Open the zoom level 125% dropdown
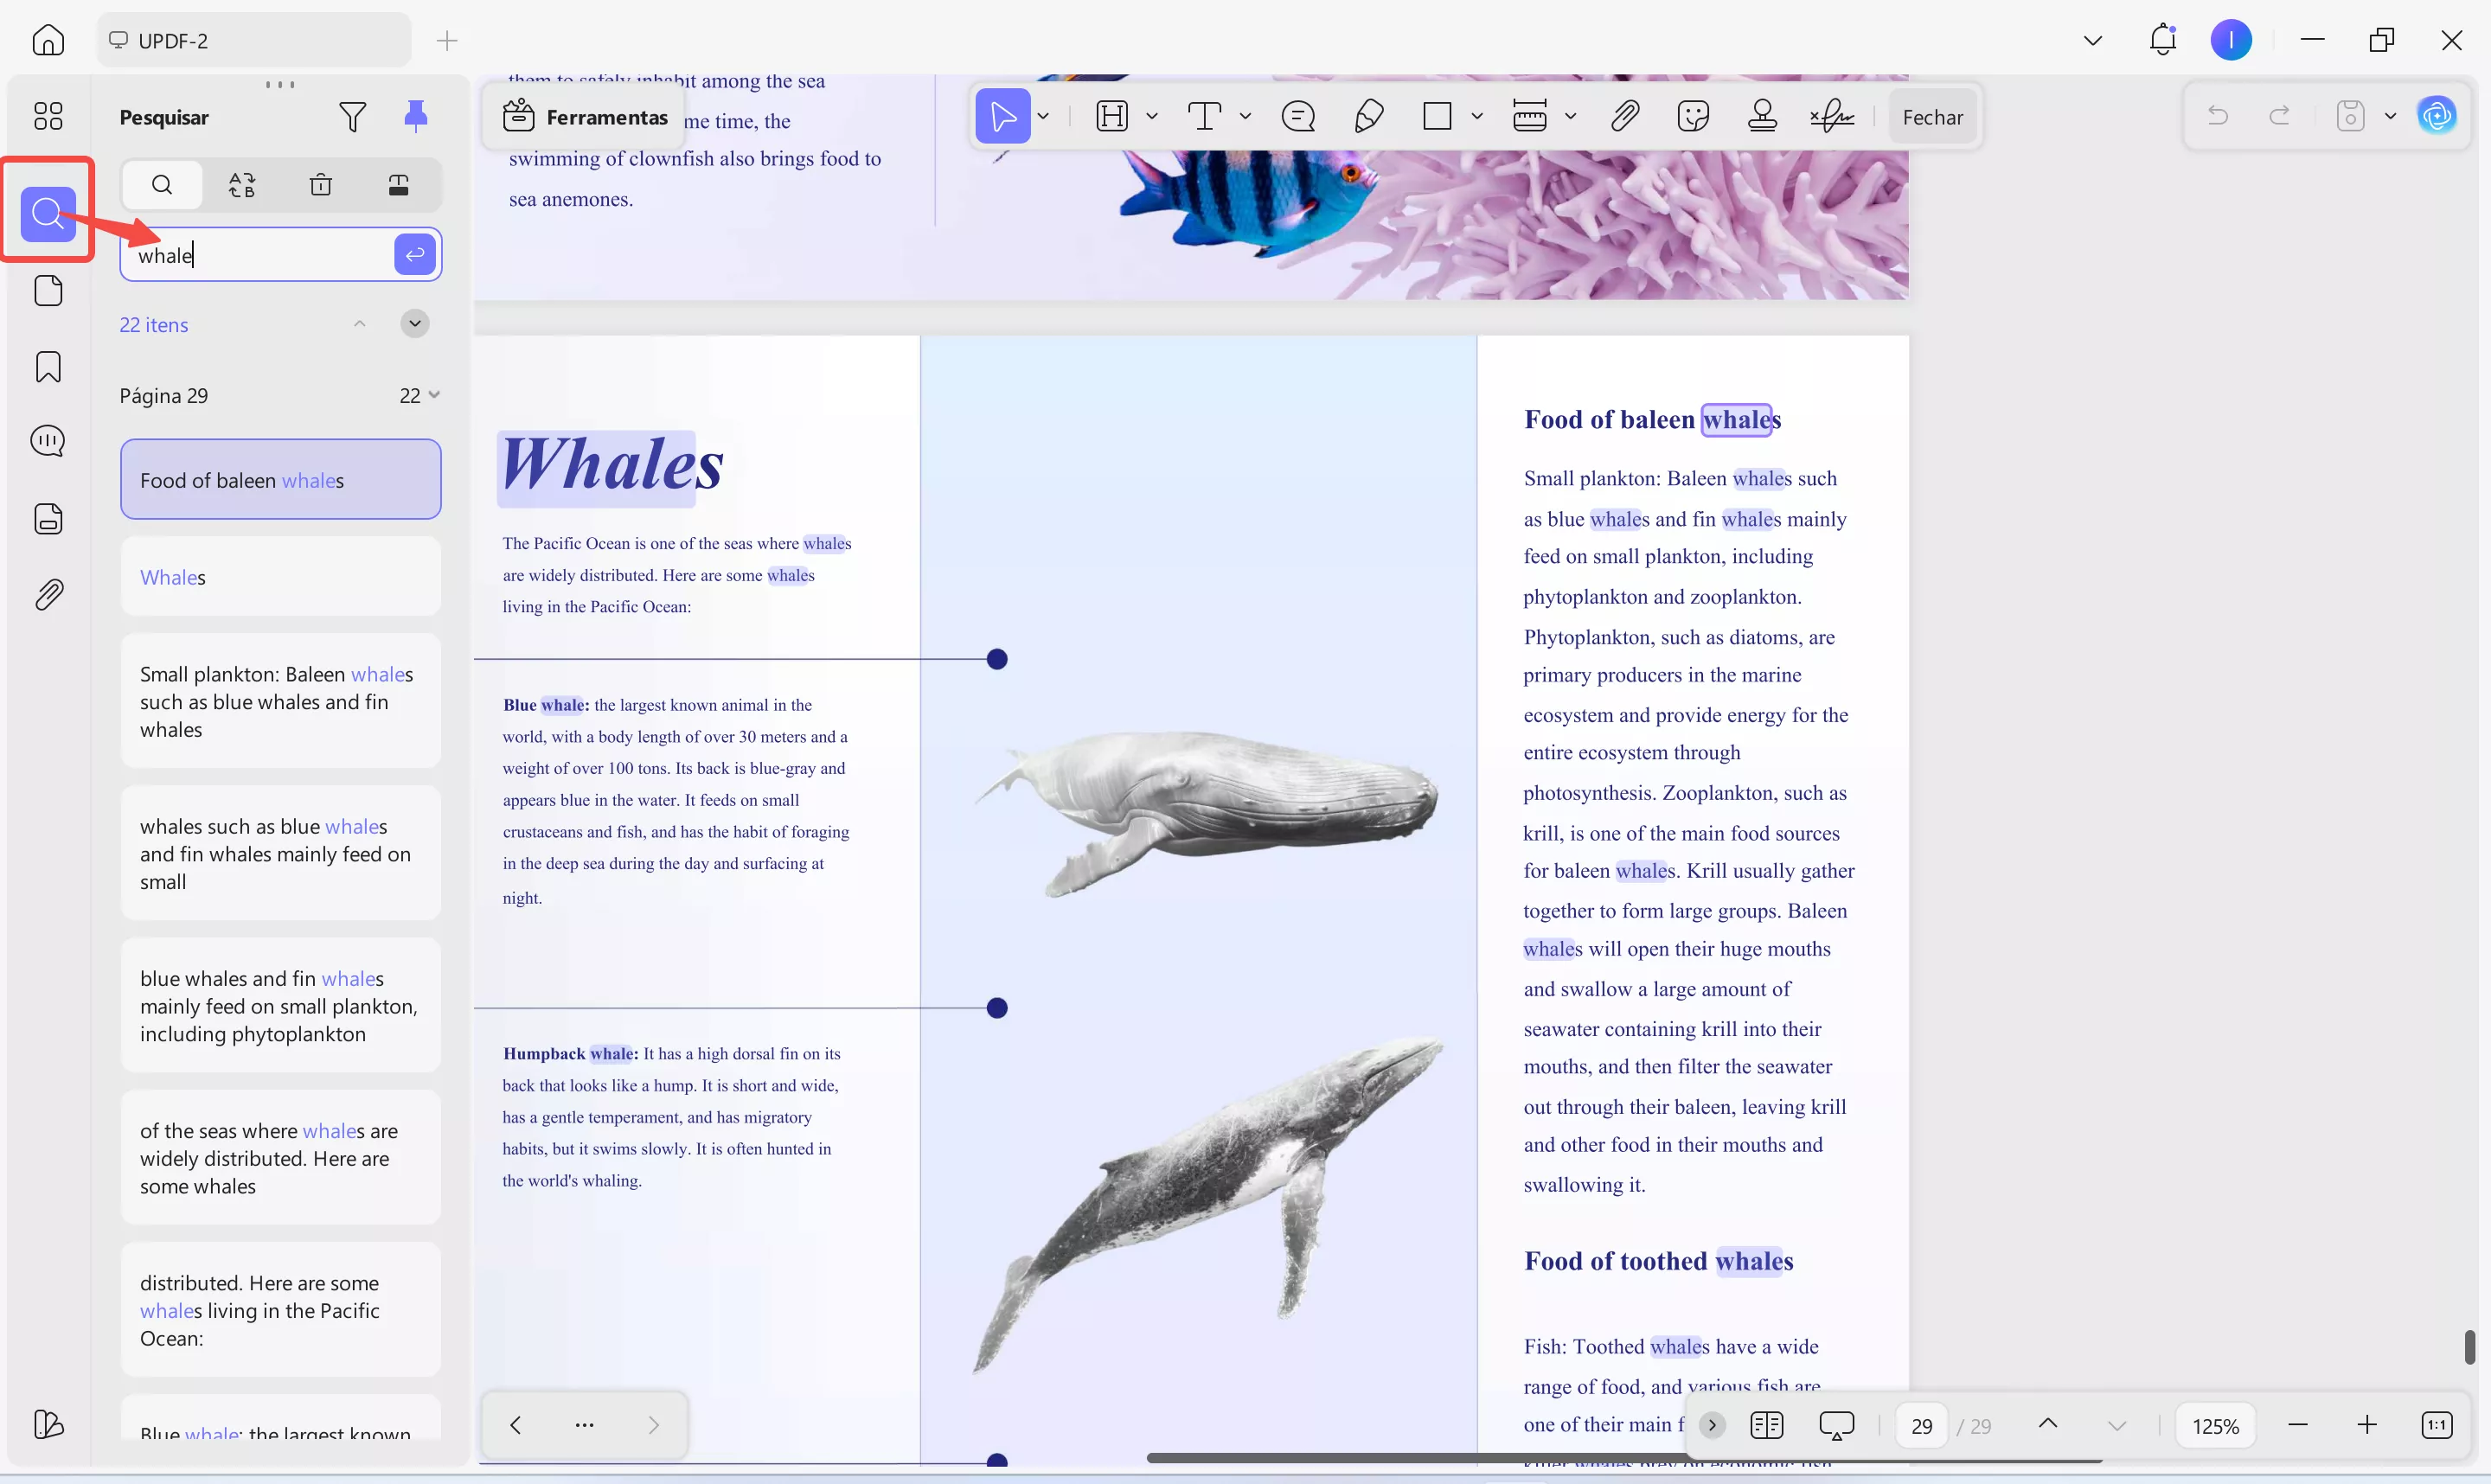 [x=2215, y=1426]
